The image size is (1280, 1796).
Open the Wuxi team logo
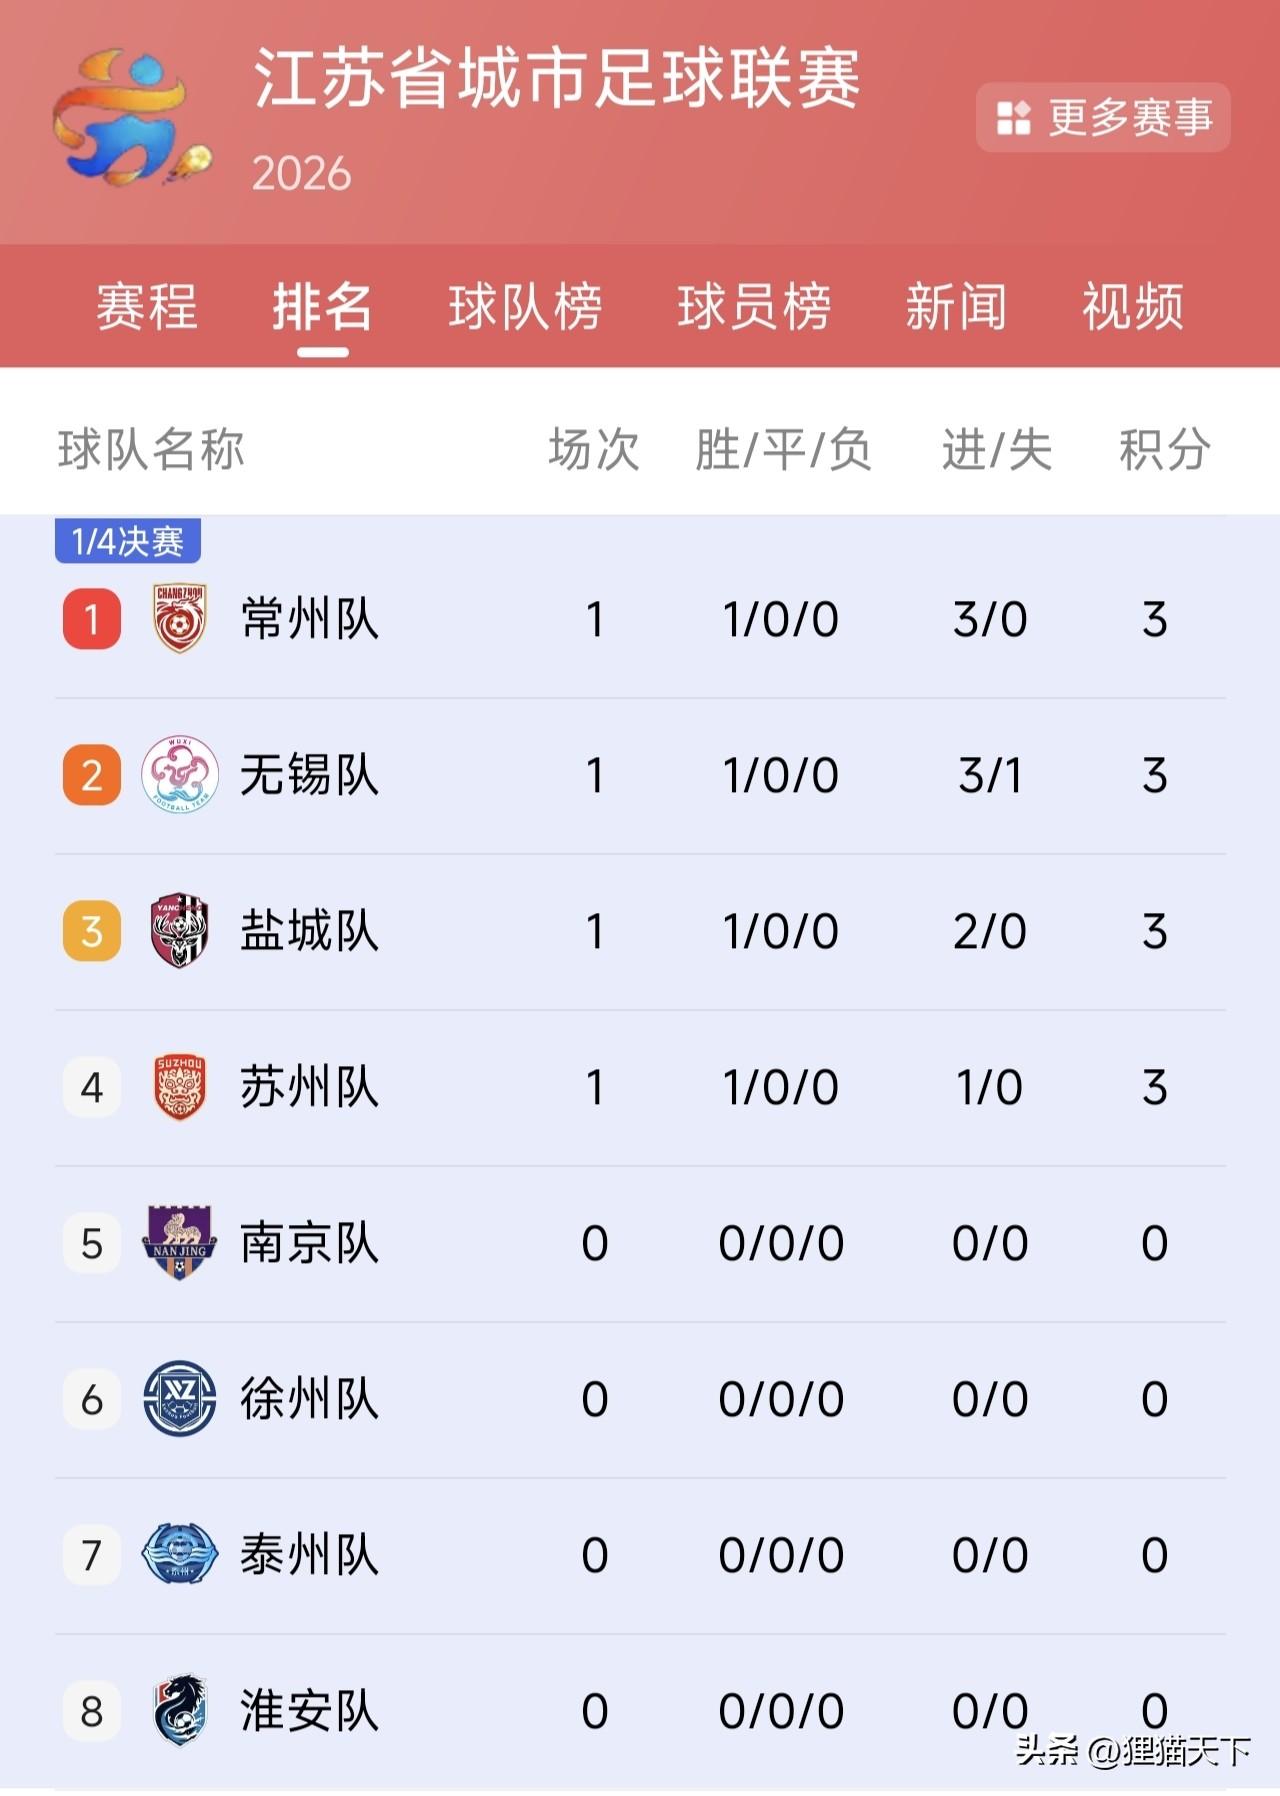click(180, 775)
